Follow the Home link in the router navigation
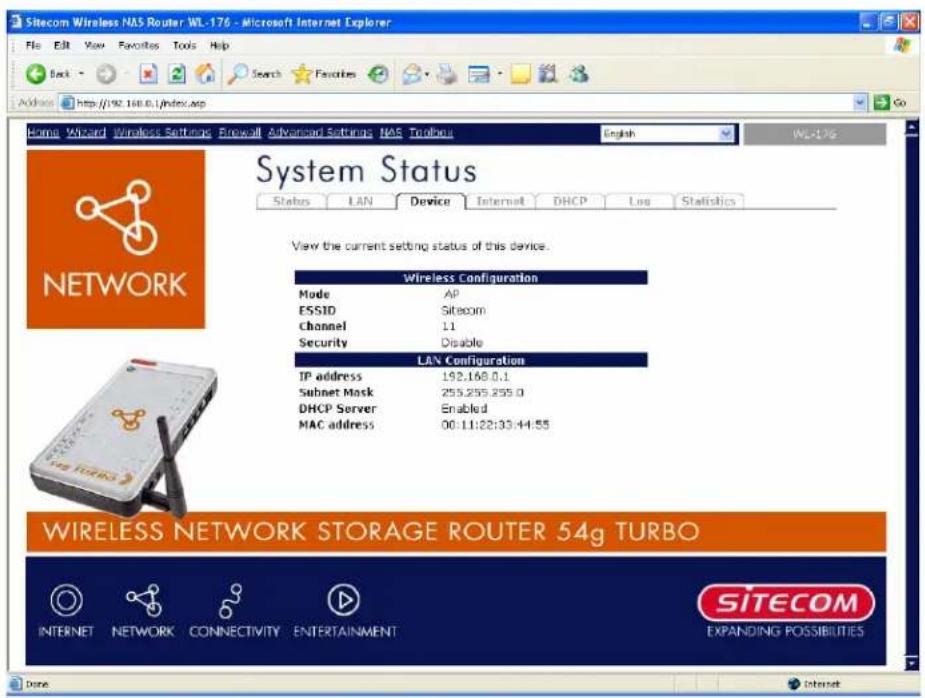The height and width of the screenshot is (698, 925). (x=43, y=133)
